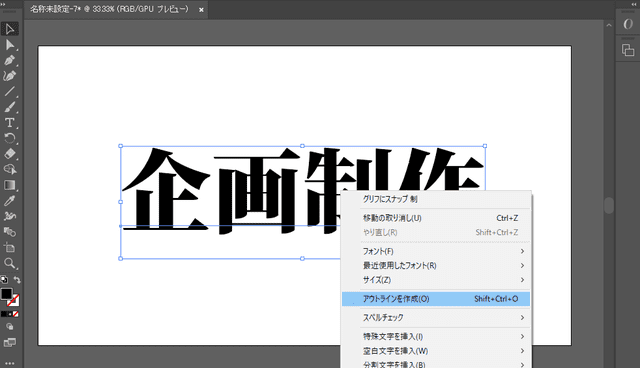Choose 移動の取り消し menu entry

(436, 218)
